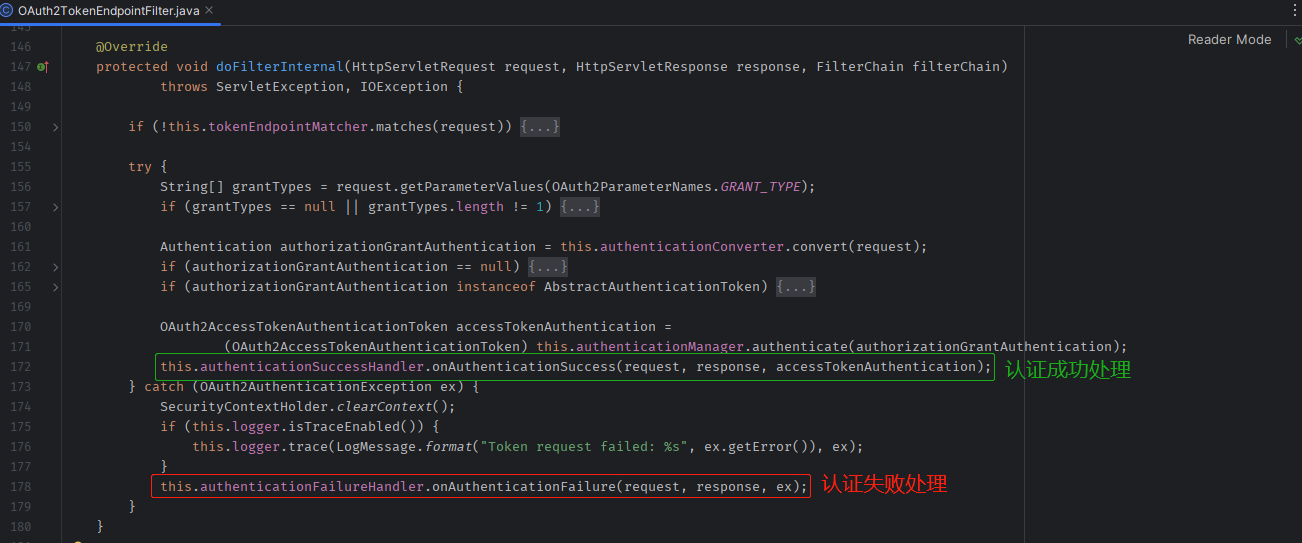
Task: Click the SecurityContextHolder class reference
Action: [x=244, y=407]
